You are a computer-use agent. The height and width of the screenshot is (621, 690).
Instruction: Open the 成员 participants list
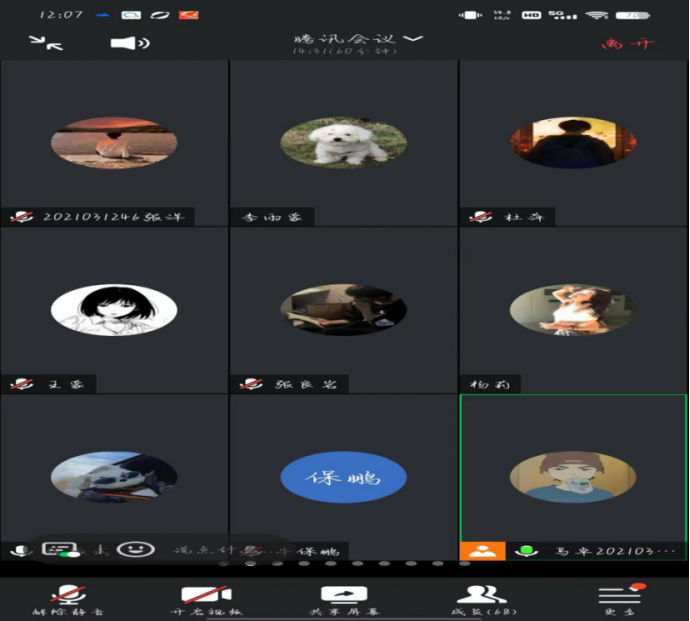(482, 598)
